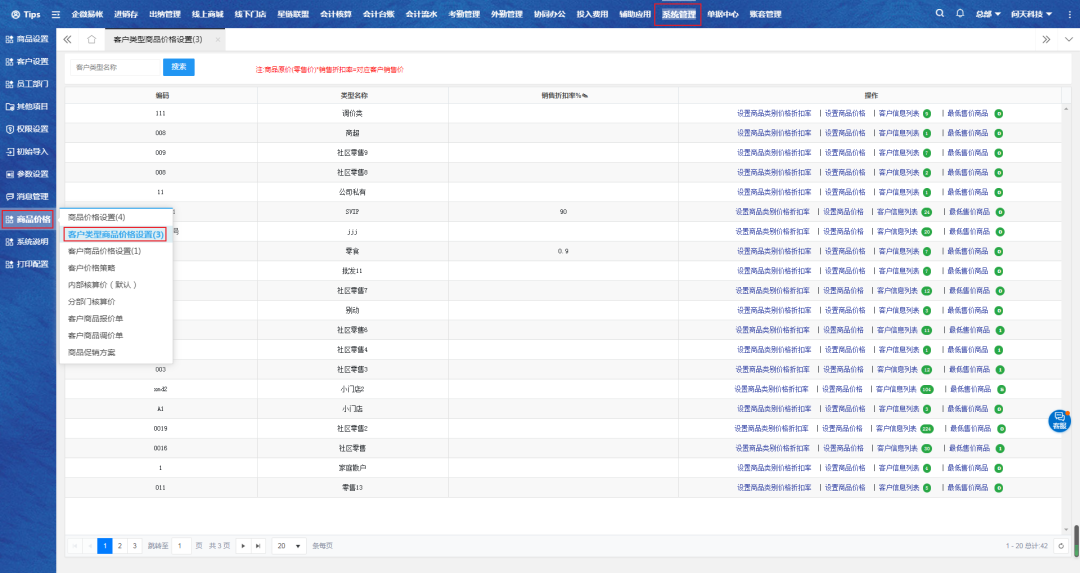Click the 客户类型名称 search input field
Viewport: 1080px width, 573px height.
115,67
